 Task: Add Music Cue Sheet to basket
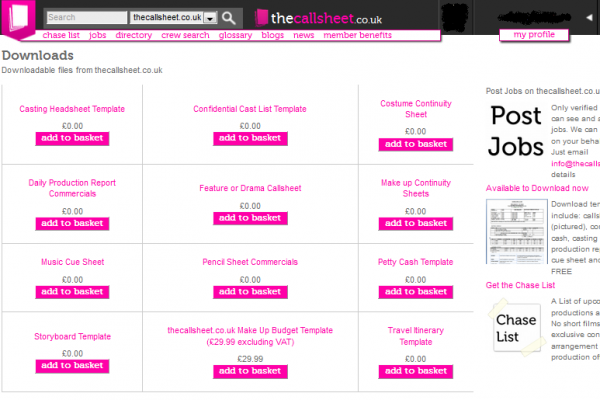[72, 292]
